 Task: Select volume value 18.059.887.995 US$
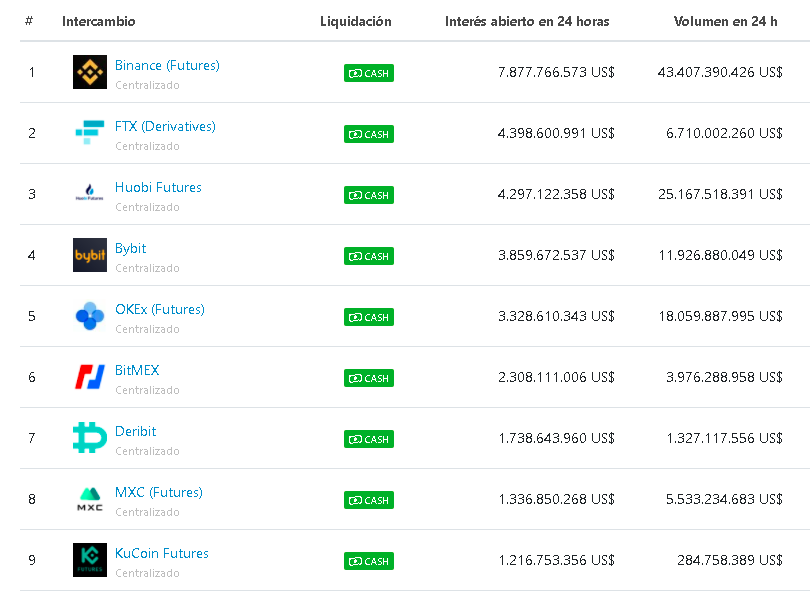tap(721, 316)
